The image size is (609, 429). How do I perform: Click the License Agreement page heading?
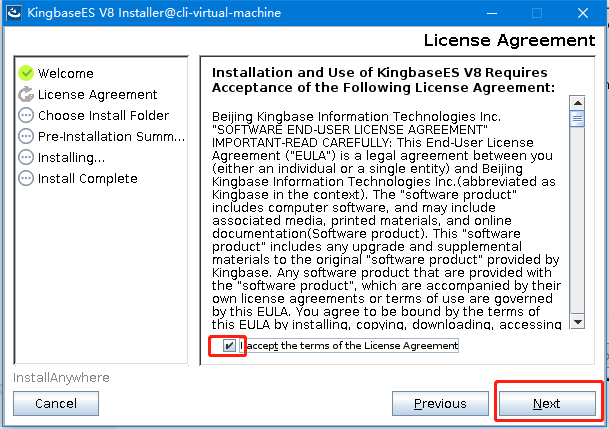click(x=509, y=40)
